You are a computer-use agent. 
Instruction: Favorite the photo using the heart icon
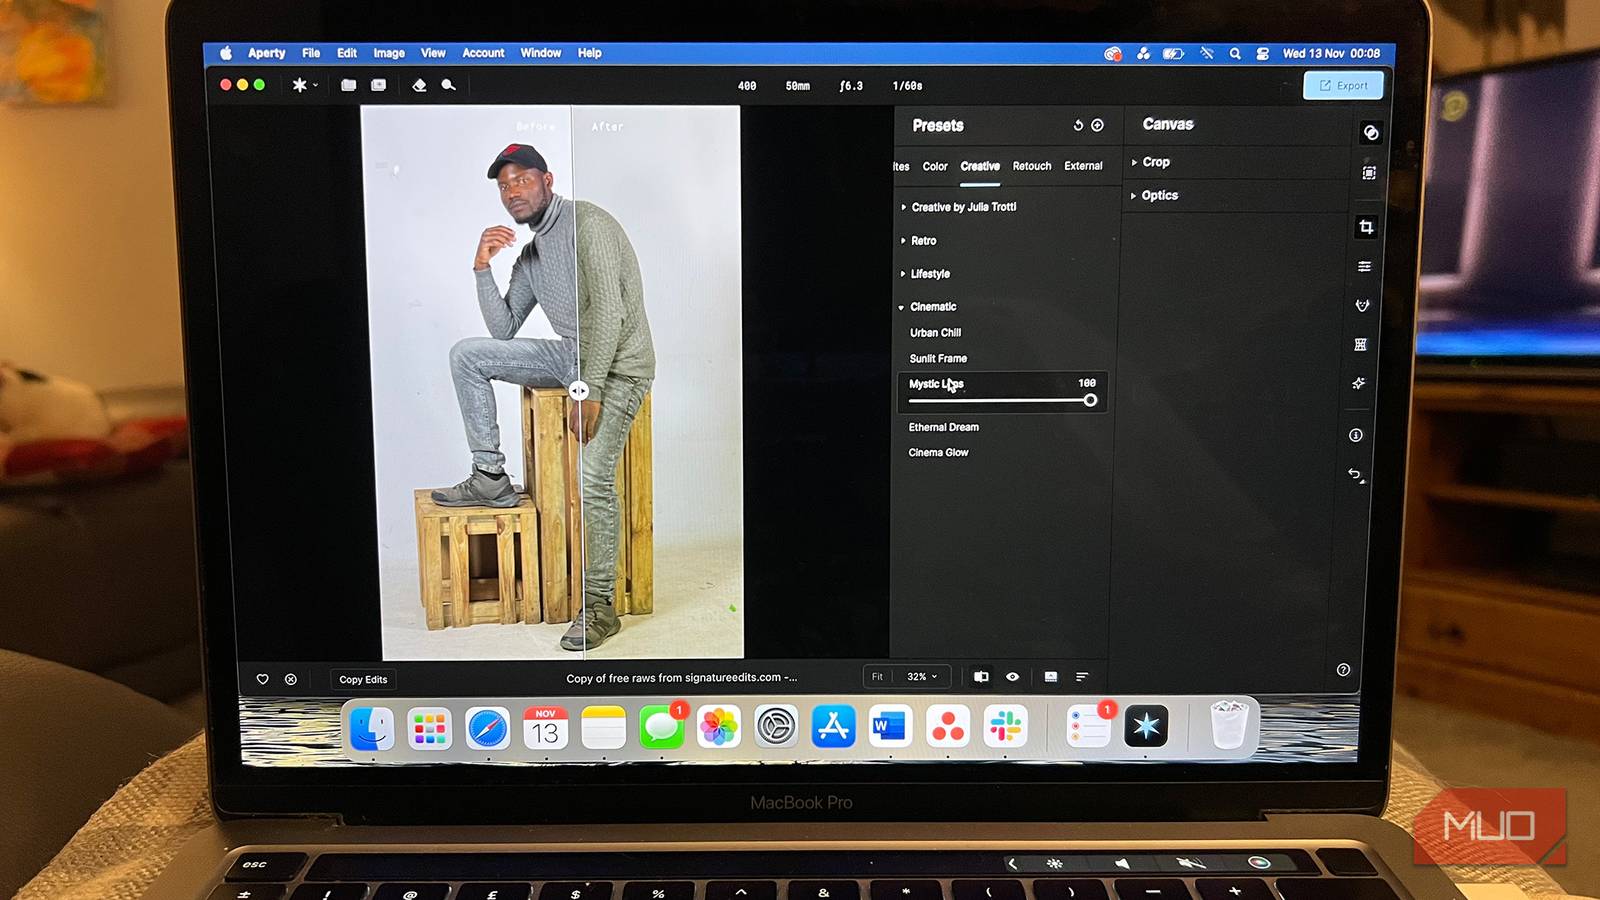coord(262,679)
